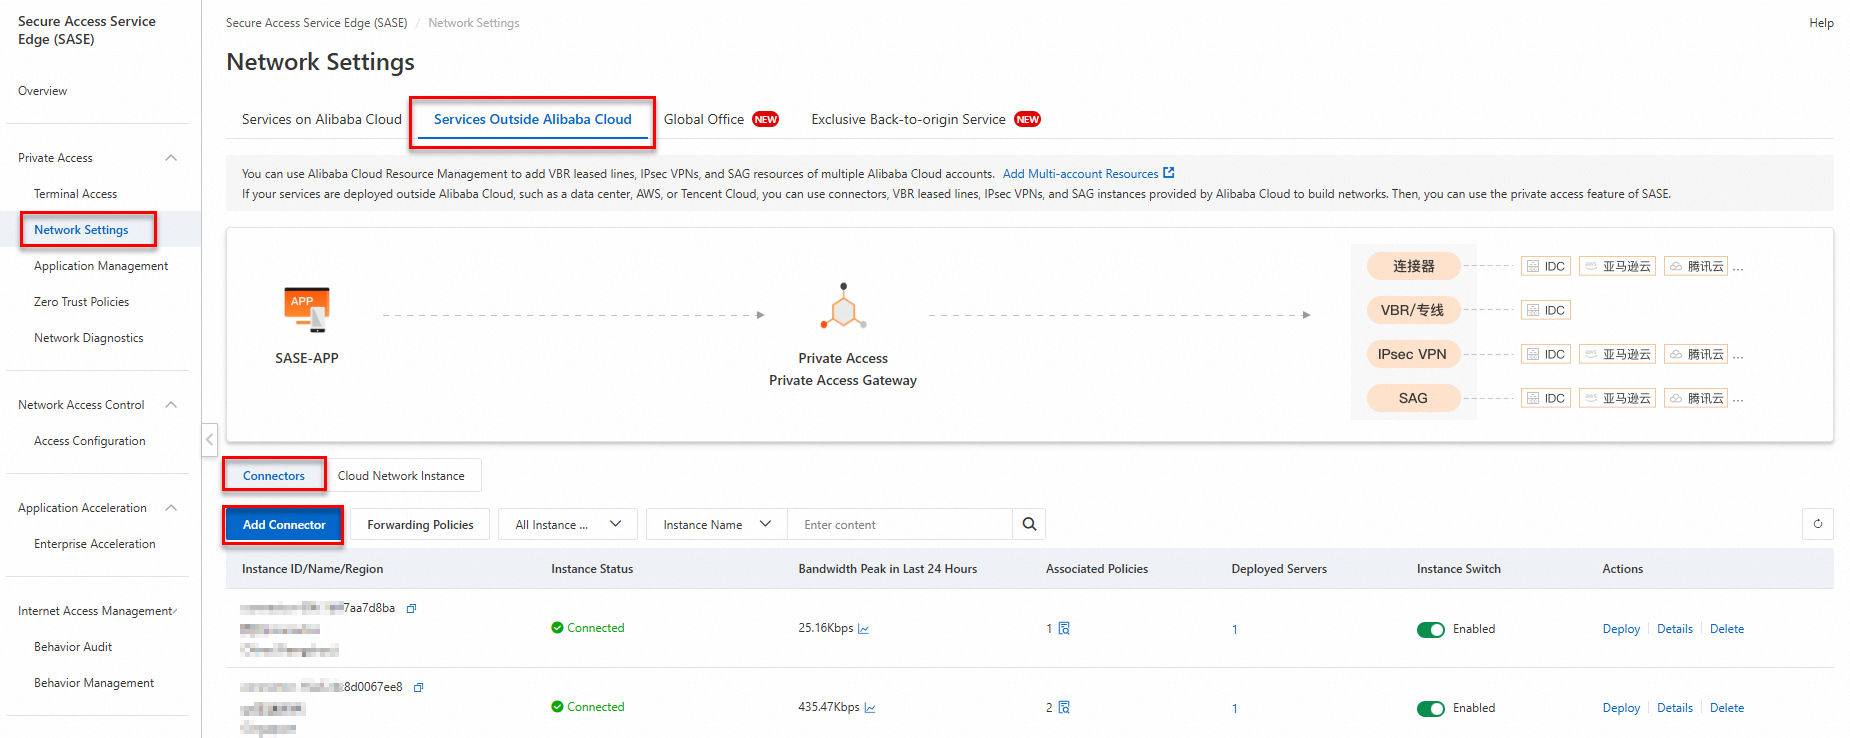This screenshot has height=738, width=1850.
Task: Copy instance ID ending 7aa7d8ba
Action: [411, 608]
